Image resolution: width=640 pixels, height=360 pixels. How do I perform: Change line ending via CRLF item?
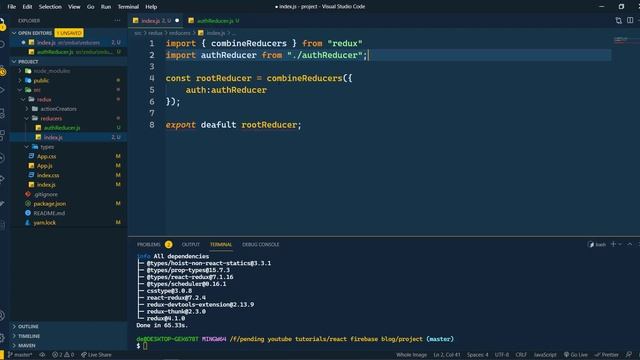tap(521, 355)
